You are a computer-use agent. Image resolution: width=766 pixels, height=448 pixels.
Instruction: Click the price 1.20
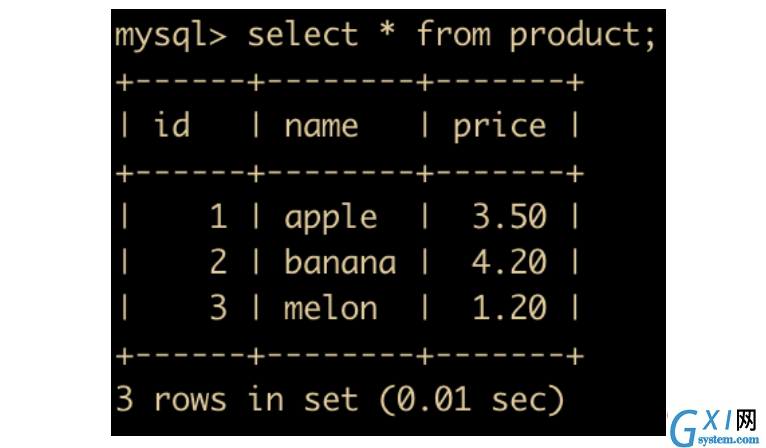point(509,308)
